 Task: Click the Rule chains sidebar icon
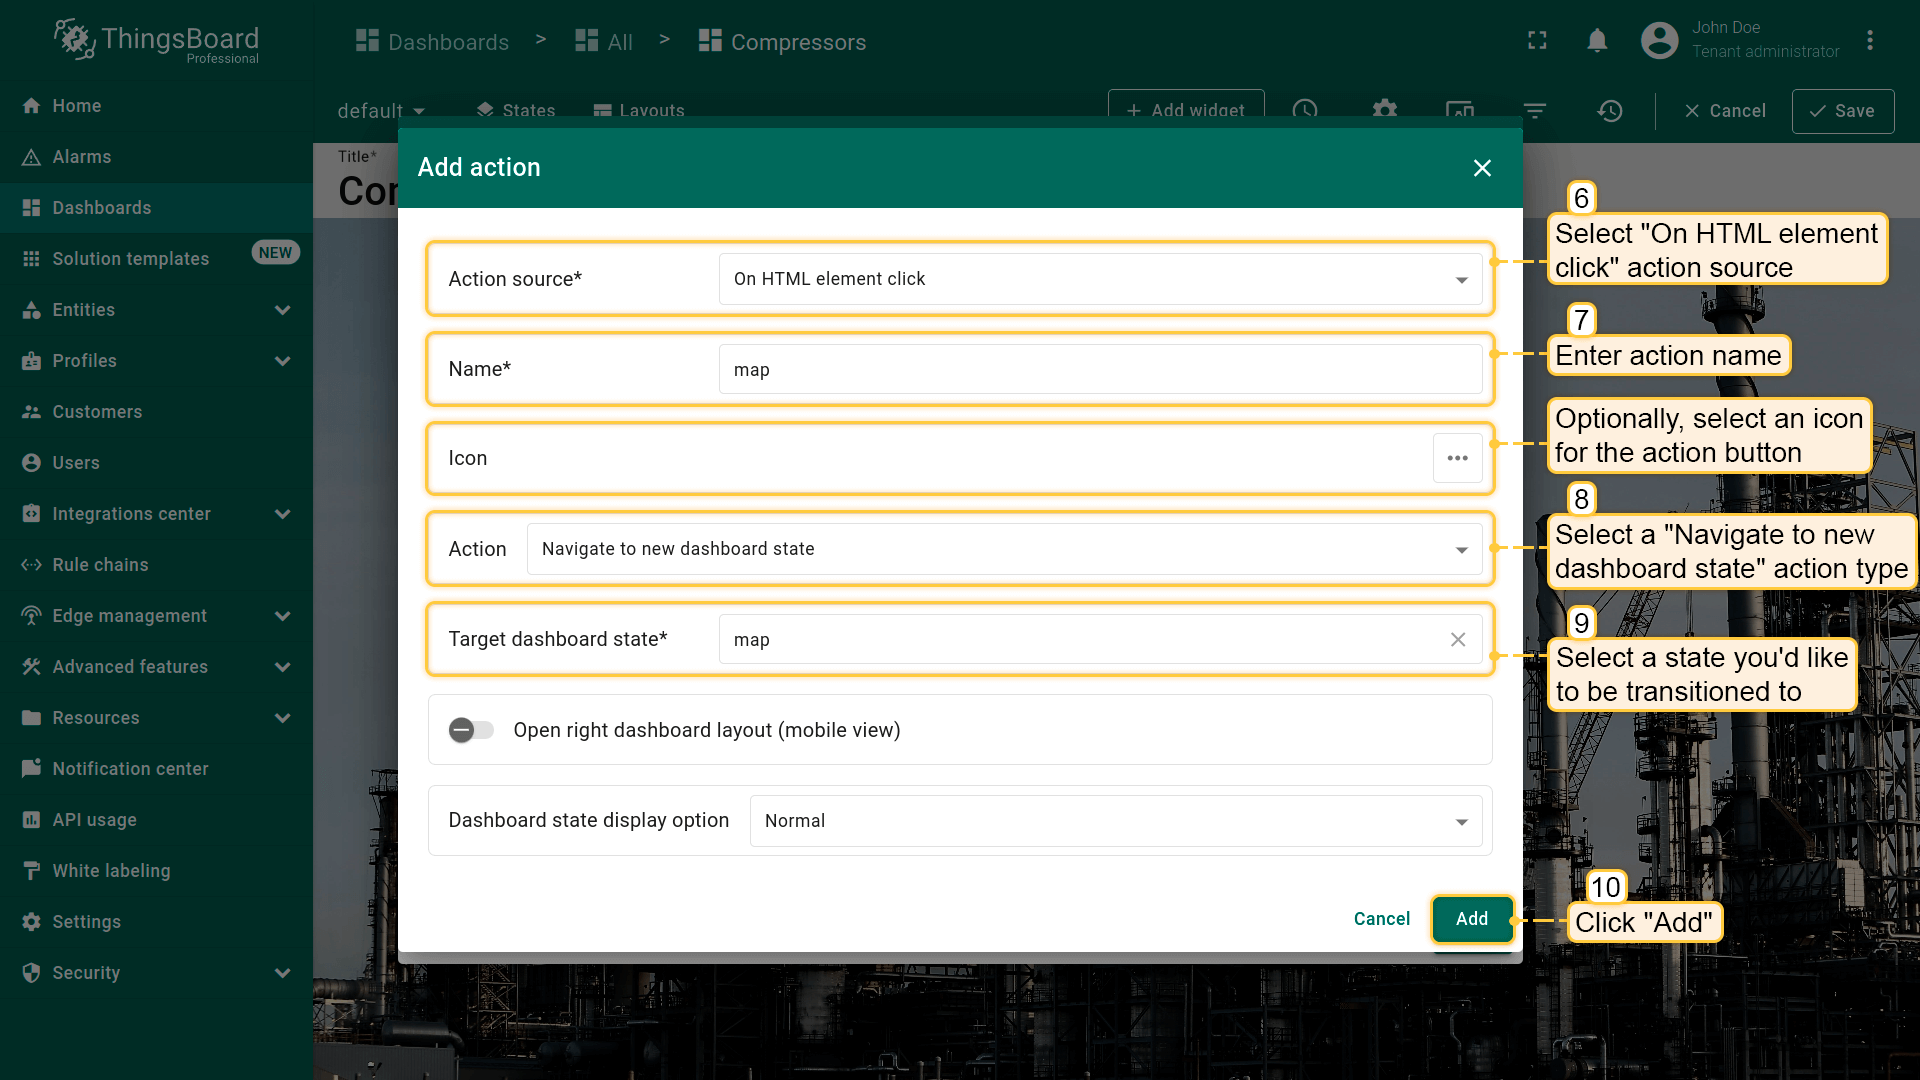tap(31, 565)
